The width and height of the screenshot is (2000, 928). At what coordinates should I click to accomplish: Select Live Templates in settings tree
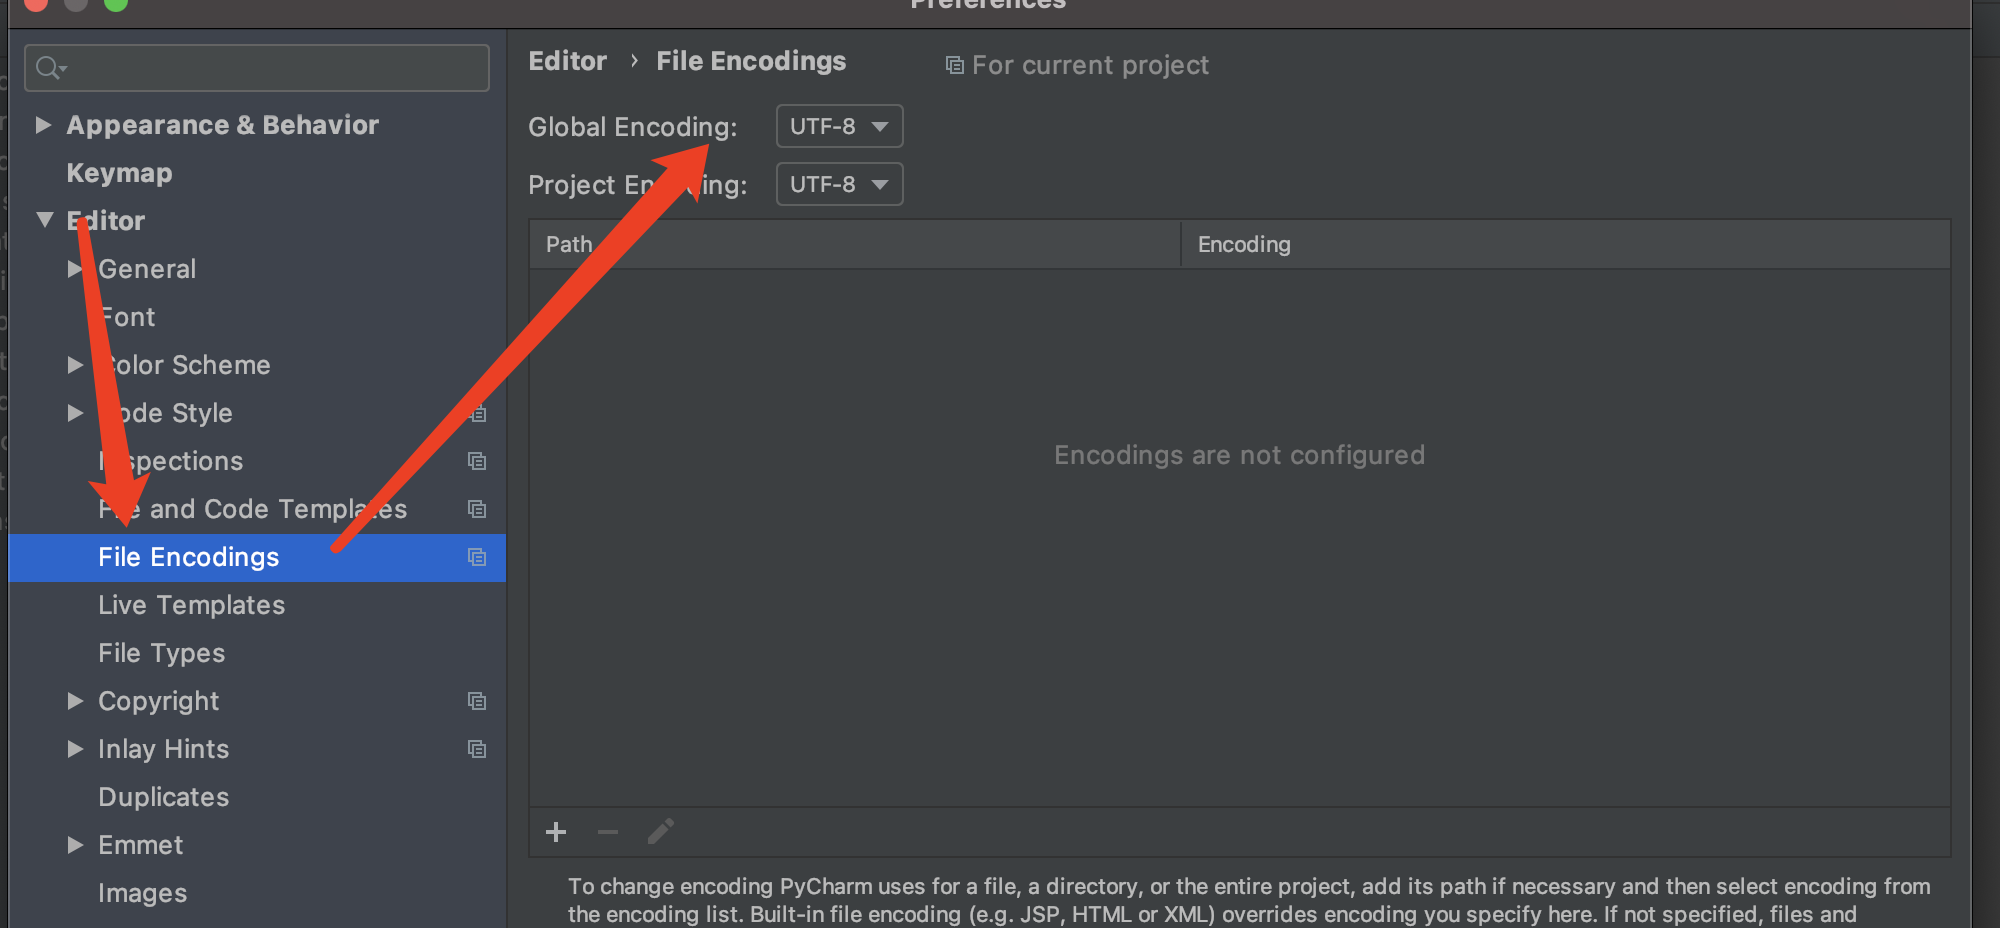pos(191,605)
